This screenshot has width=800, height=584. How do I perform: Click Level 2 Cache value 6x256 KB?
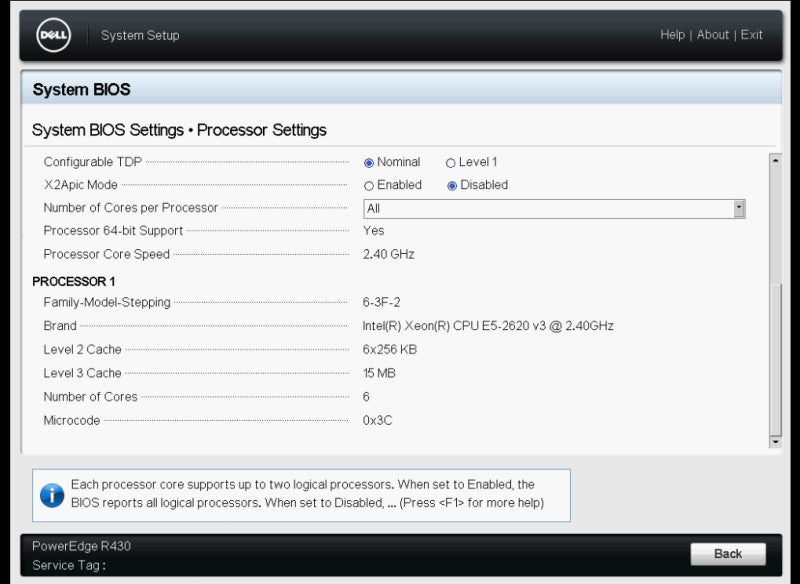pyautogui.click(x=390, y=349)
